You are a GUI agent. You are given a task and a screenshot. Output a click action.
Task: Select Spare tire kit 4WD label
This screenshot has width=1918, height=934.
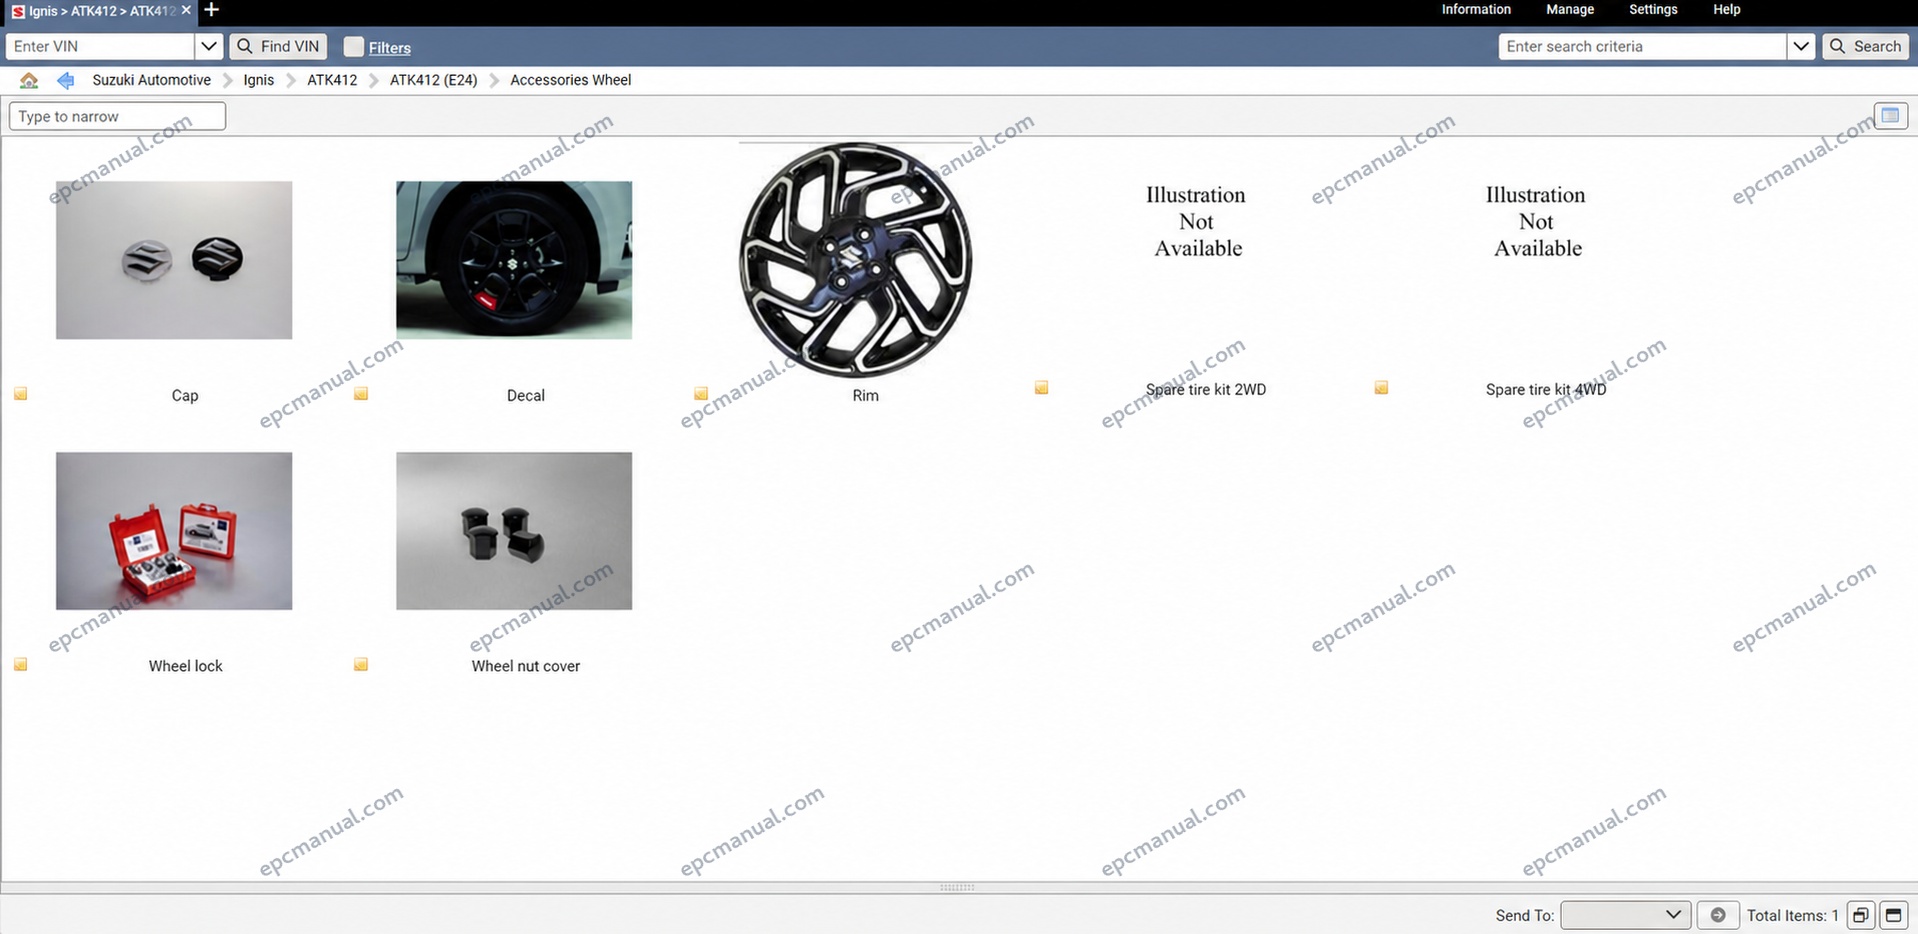[x=1546, y=389]
